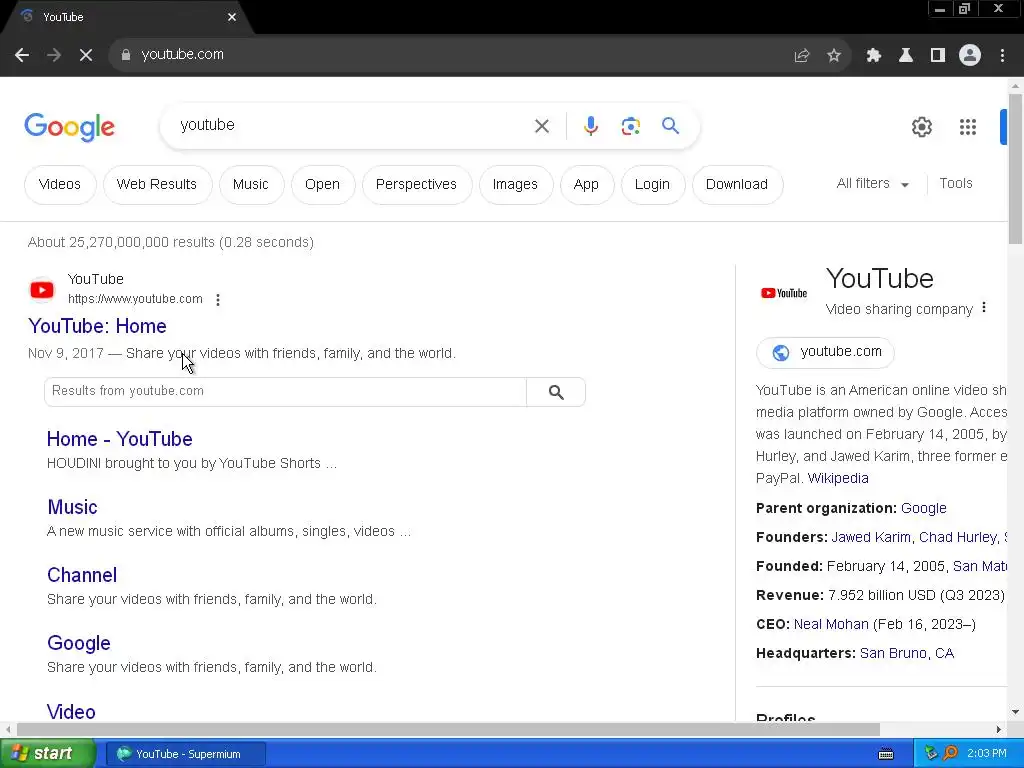Image resolution: width=1024 pixels, height=768 pixels.
Task: Open more options for YouTube result
Action: (218, 300)
